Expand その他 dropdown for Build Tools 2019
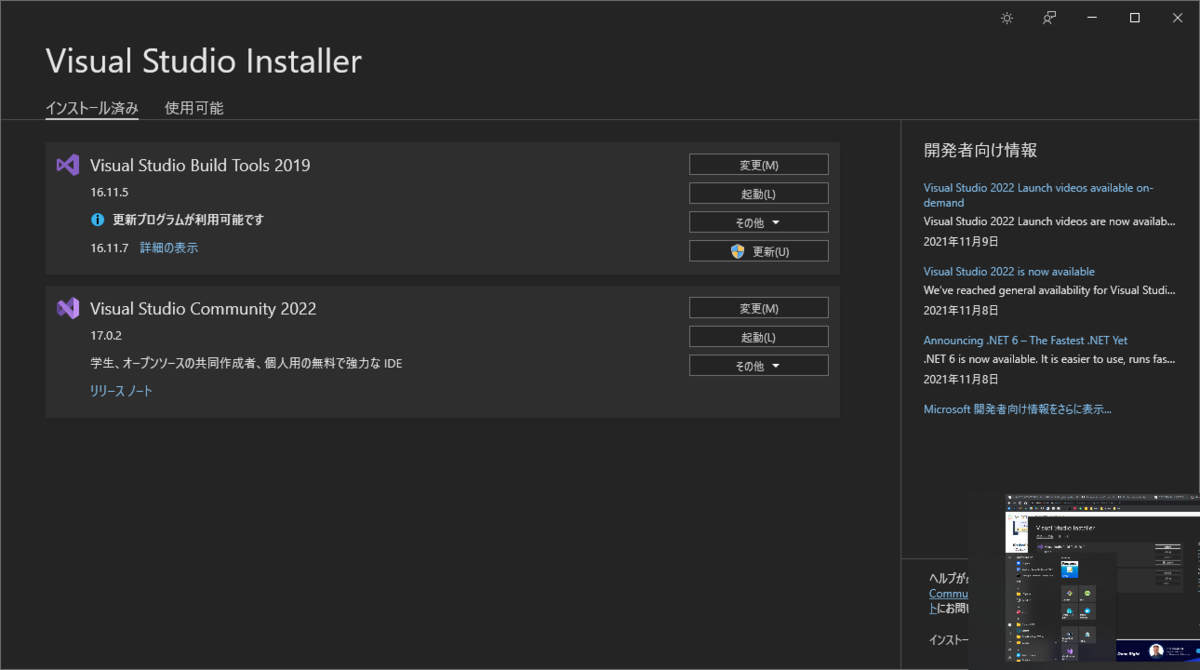The image size is (1200, 670). [759, 222]
